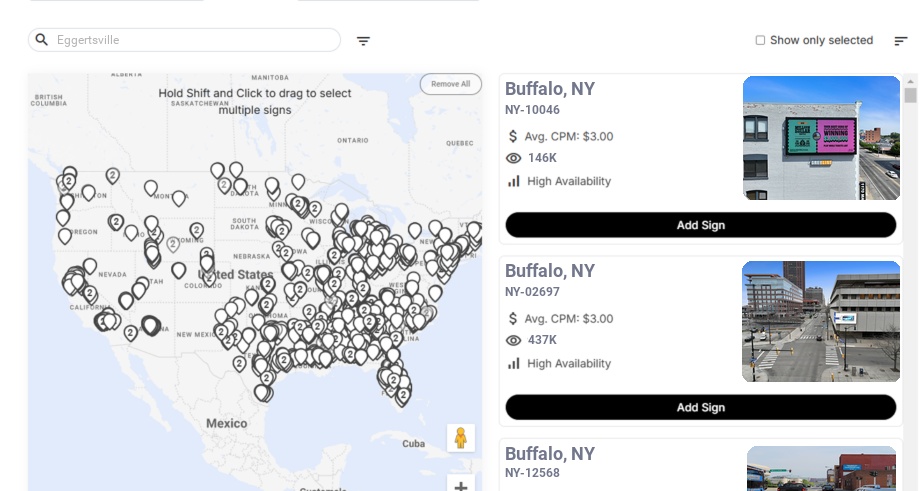Image resolution: width=920 pixels, height=491 pixels.
Task: Click the dollar CPM icon for NY-10046
Action: pos(514,136)
